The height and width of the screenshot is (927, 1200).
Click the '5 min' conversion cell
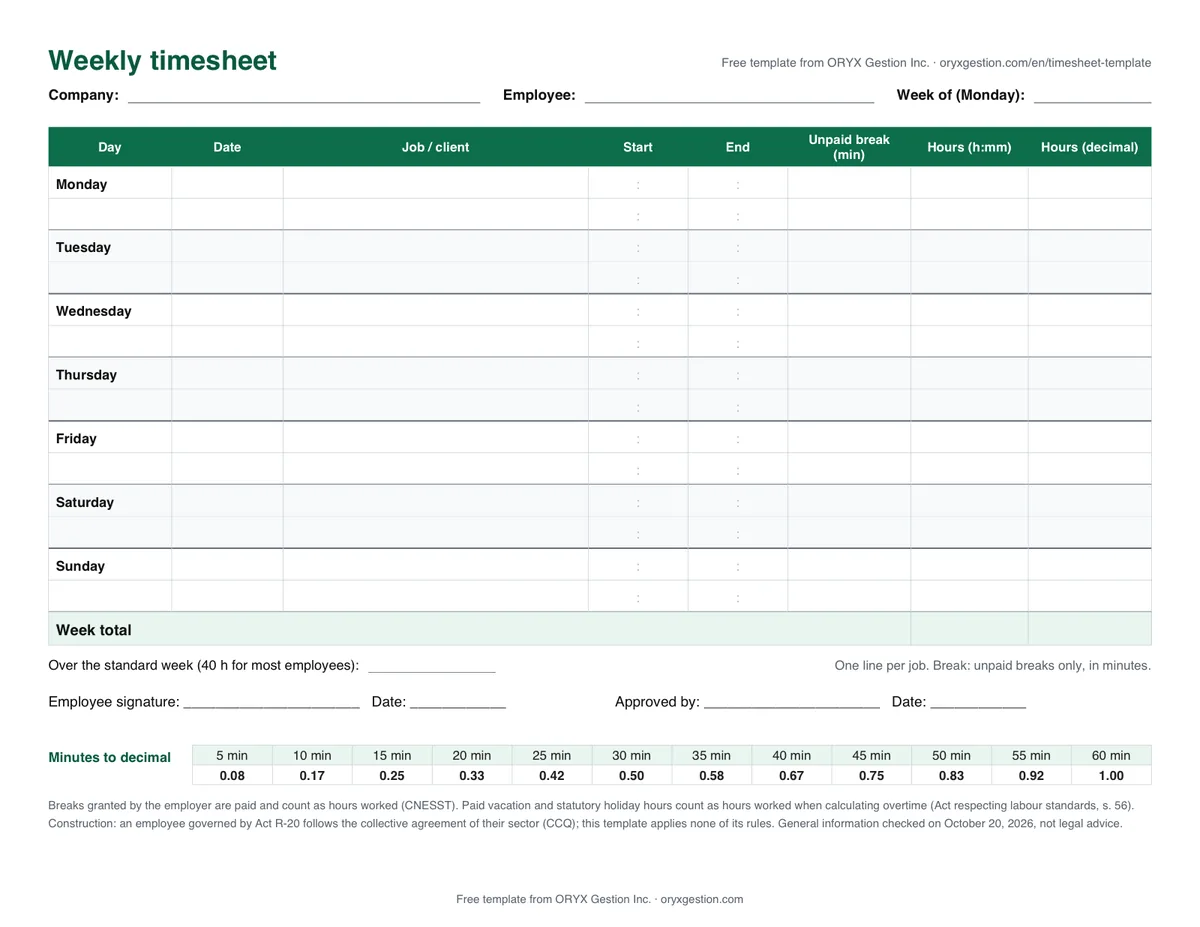(x=232, y=756)
